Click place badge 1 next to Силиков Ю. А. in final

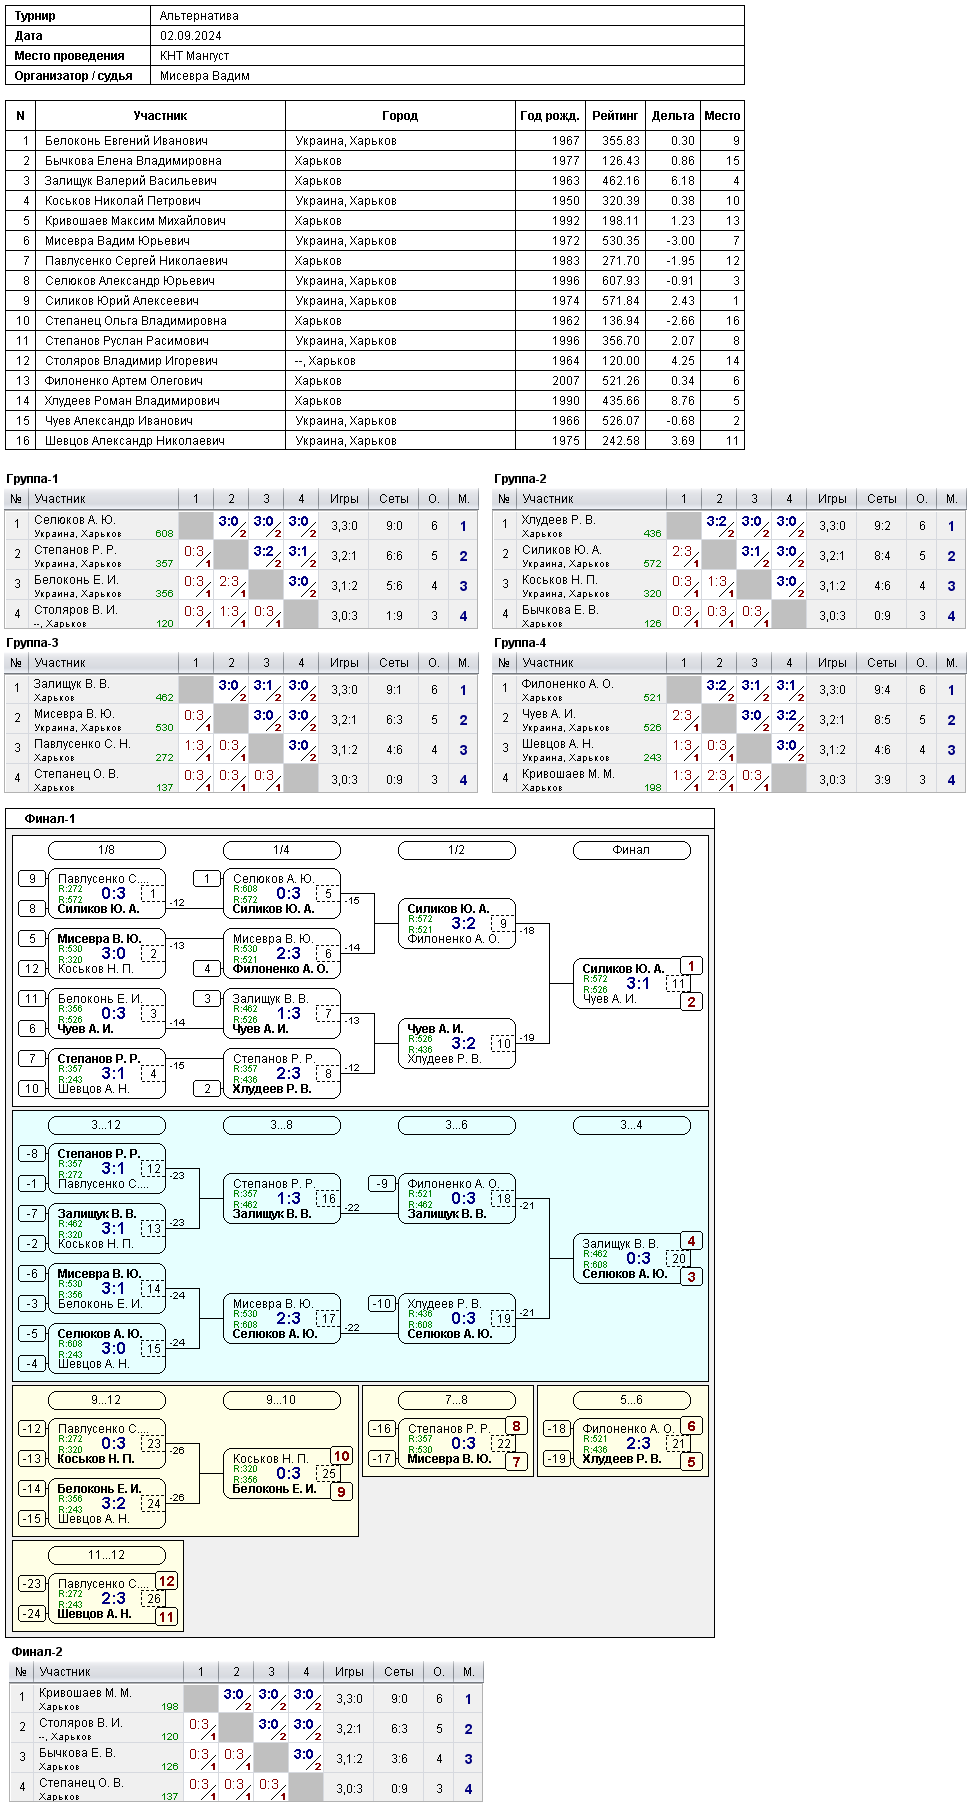coord(691,966)
